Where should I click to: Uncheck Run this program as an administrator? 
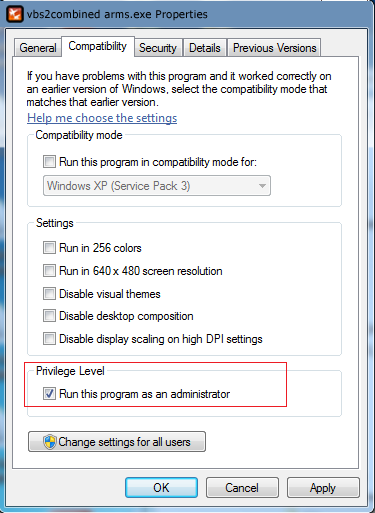[49, 394]
